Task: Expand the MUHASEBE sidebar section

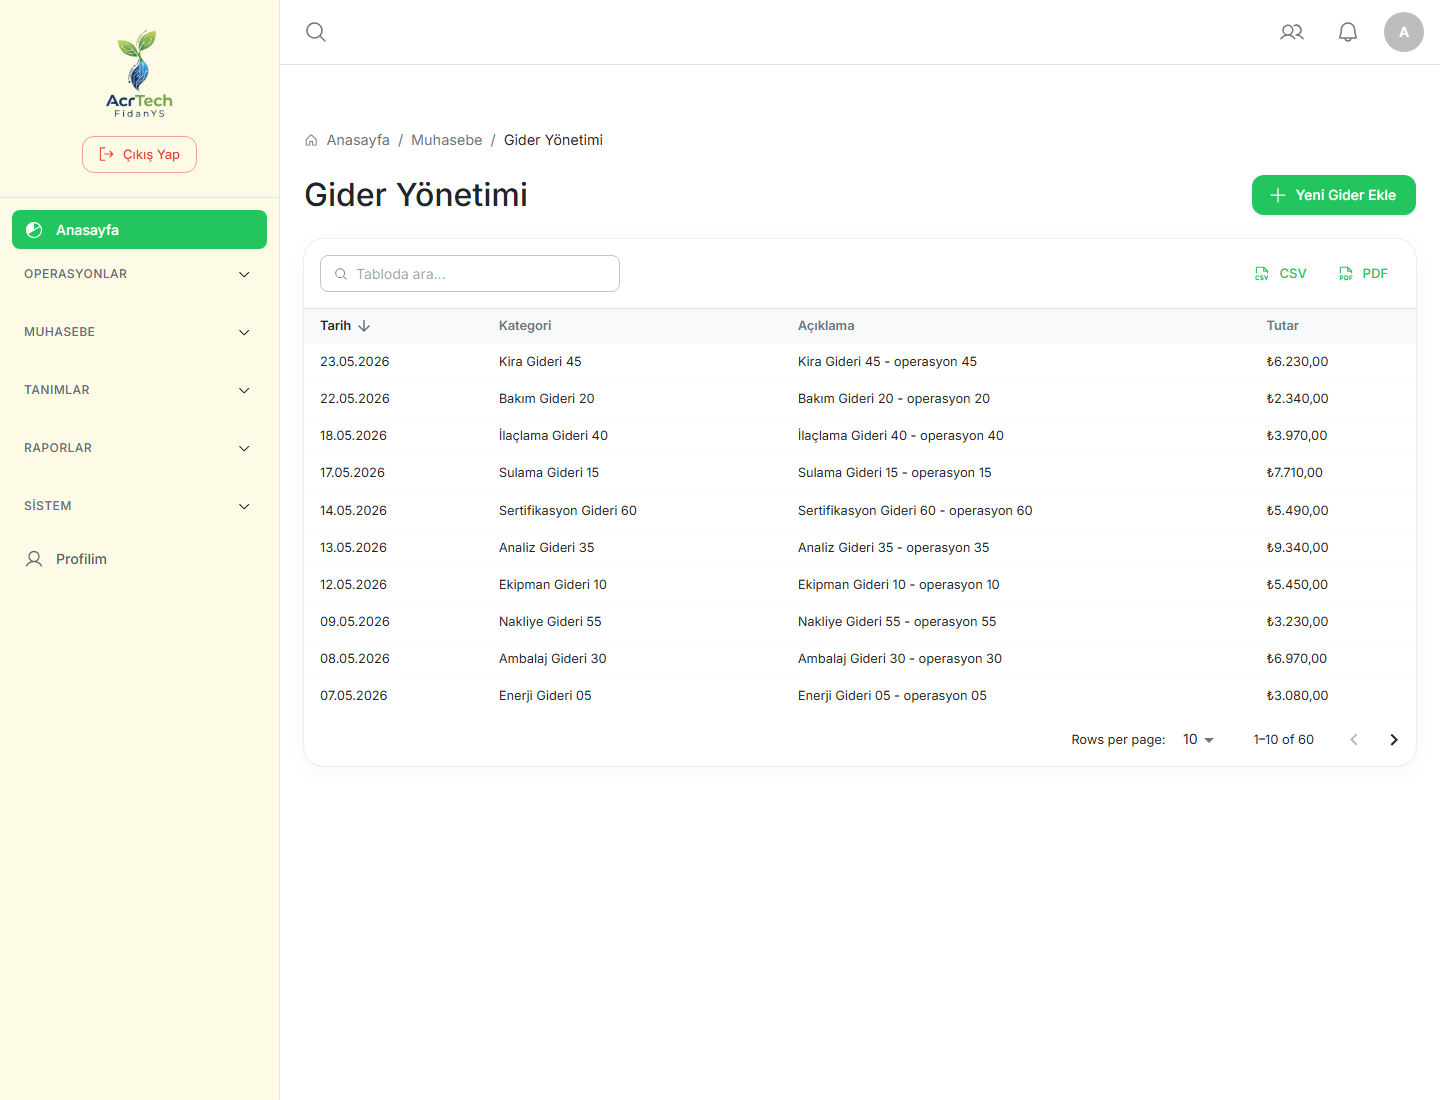Action: pos(139,332)
